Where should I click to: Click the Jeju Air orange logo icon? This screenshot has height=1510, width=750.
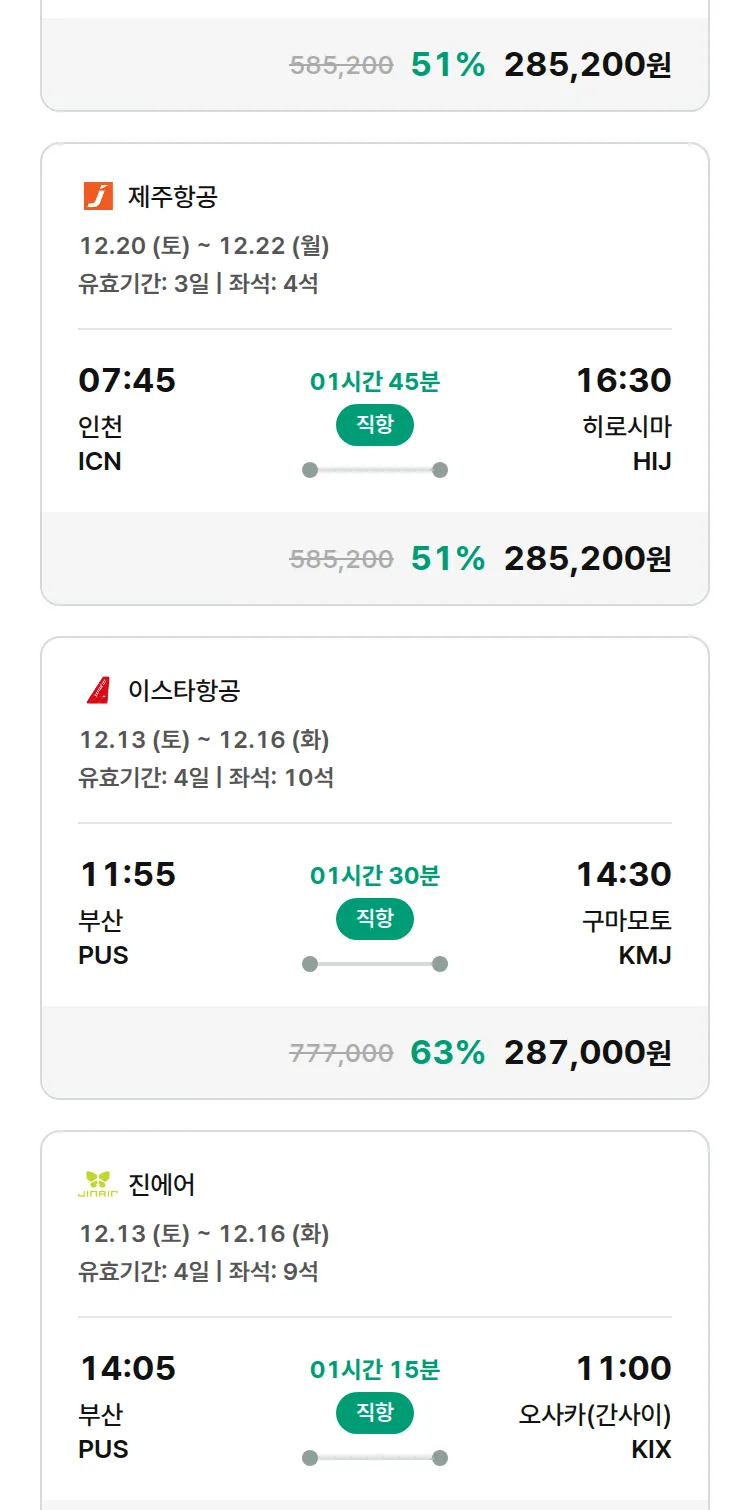[98, 196]
